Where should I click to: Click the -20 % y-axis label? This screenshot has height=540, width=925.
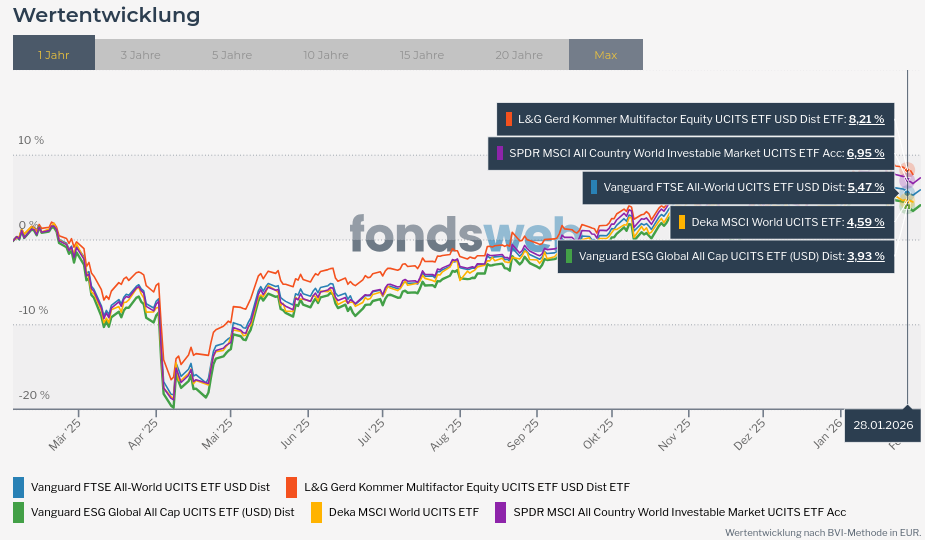click(x=34, y=395)
